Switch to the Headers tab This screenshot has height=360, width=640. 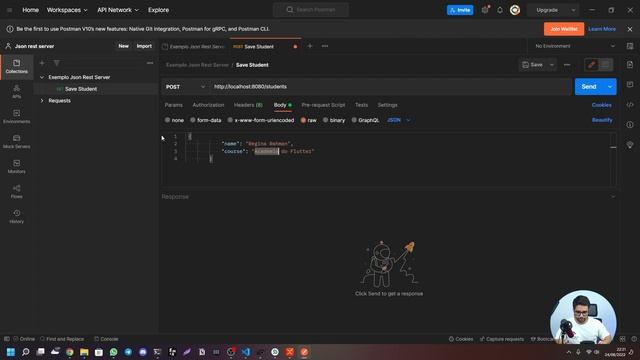click(248, 105)
